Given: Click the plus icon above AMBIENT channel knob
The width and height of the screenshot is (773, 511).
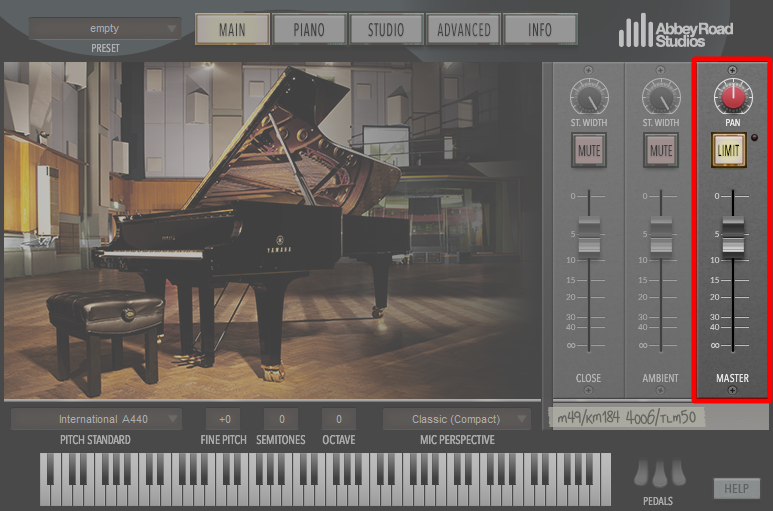Looking at the screenshot, I should tap(660, 70).
